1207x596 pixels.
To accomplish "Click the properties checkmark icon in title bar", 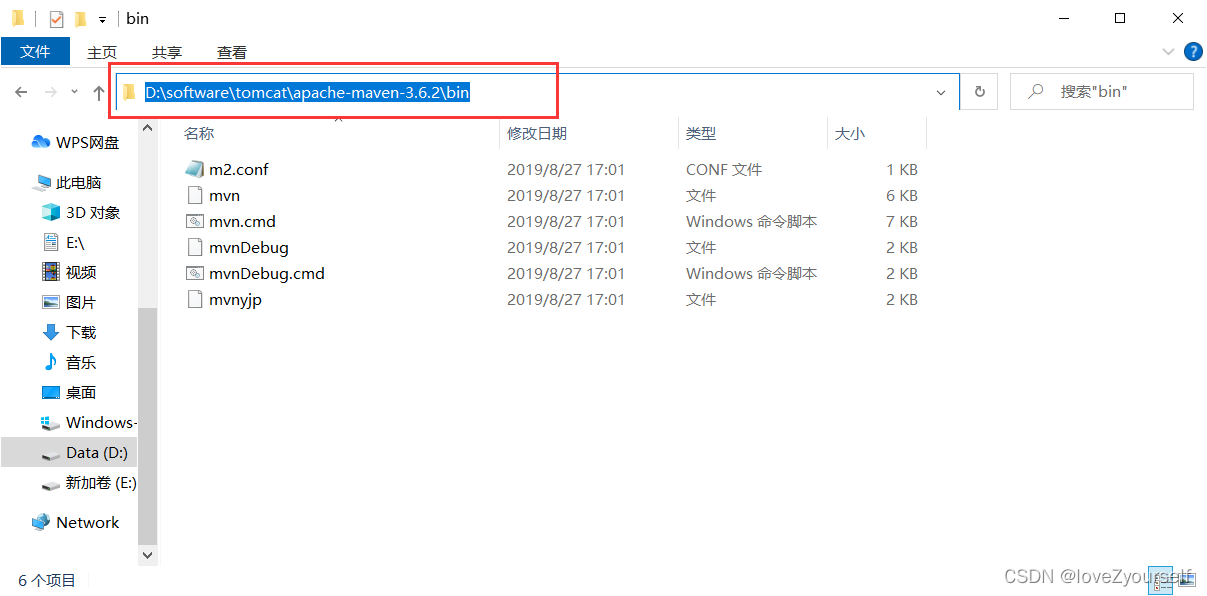I will tap(56, 19).
